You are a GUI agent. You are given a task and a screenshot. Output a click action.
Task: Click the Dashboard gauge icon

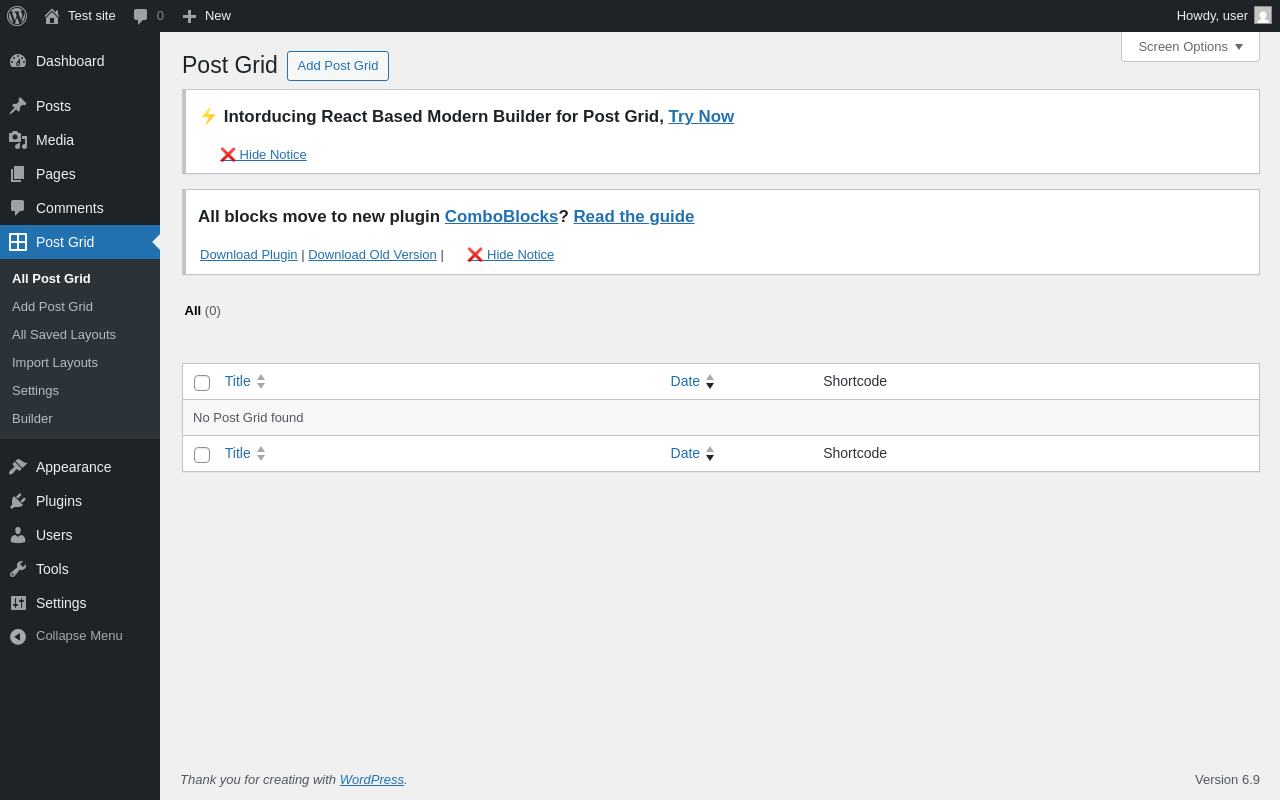(18, 61)
